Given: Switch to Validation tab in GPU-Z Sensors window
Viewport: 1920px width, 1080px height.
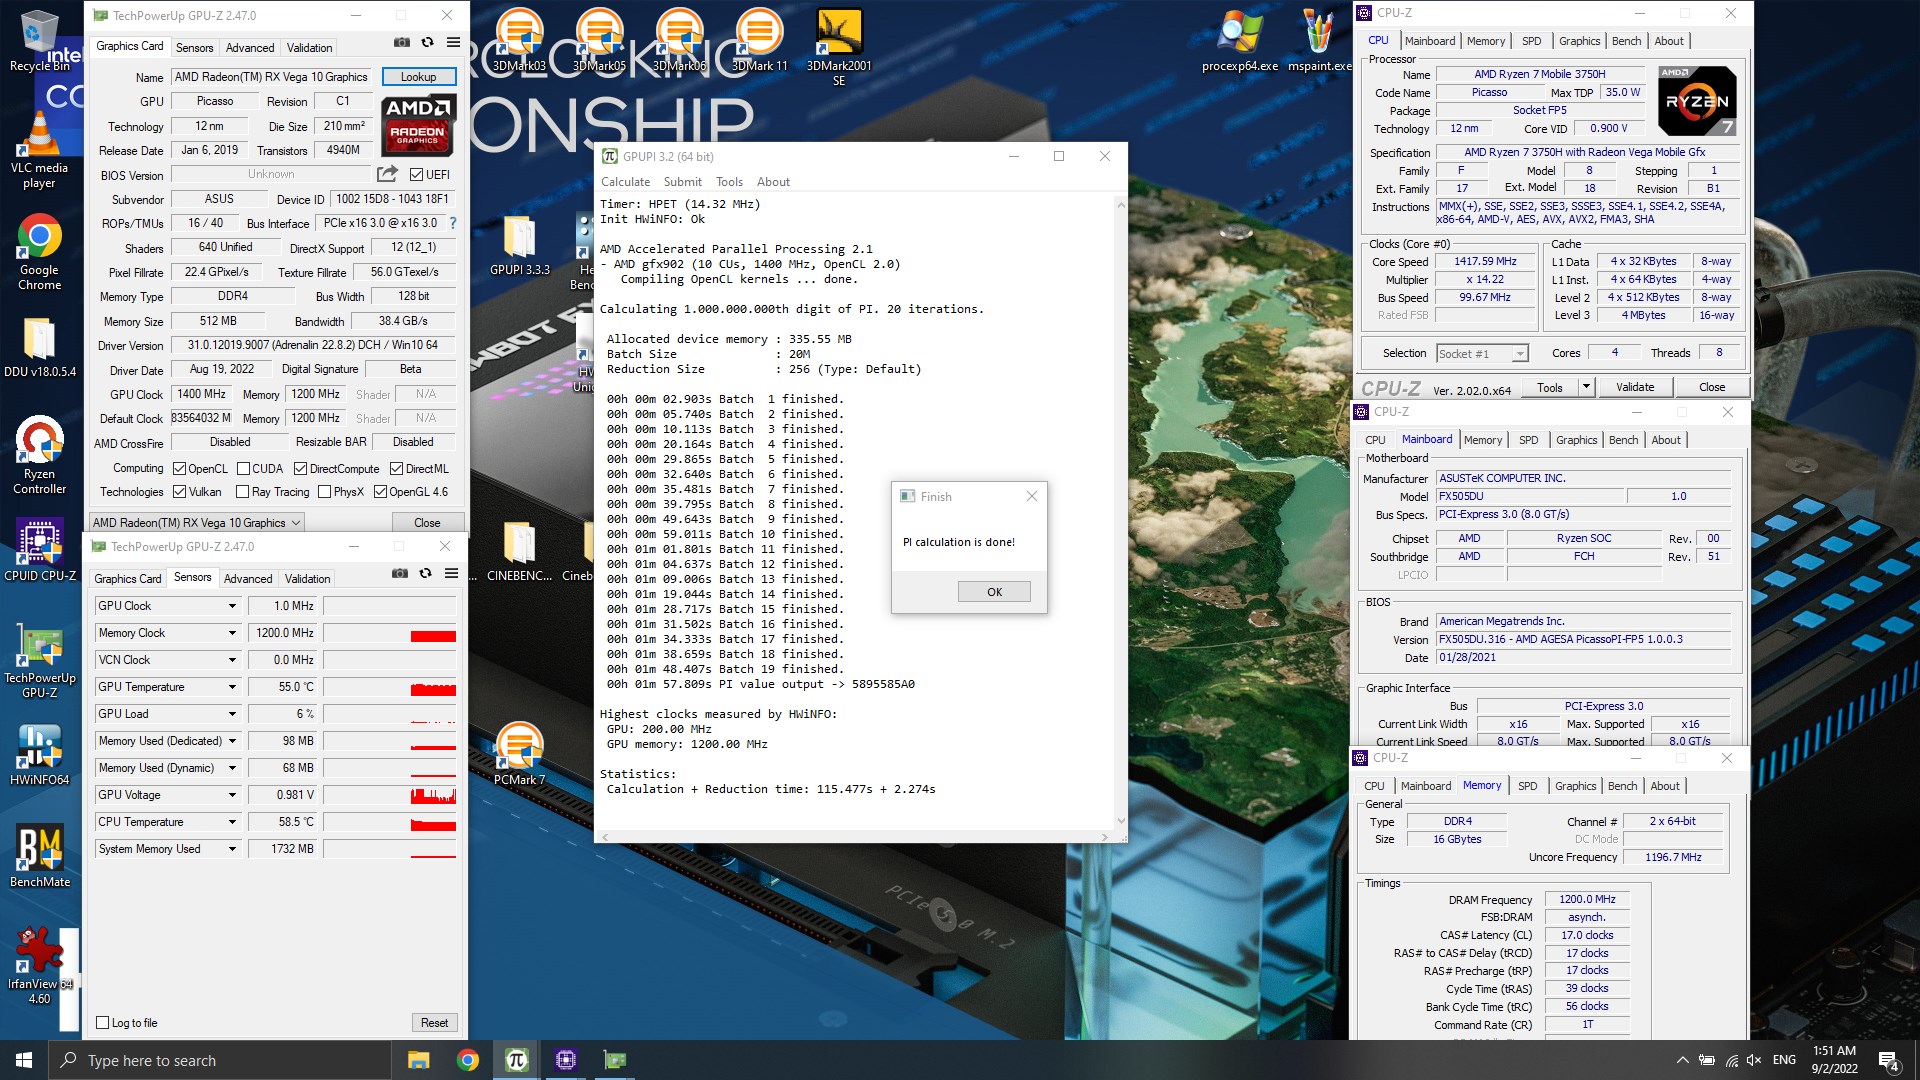Looking at the screenshot, I should (307, 578).
